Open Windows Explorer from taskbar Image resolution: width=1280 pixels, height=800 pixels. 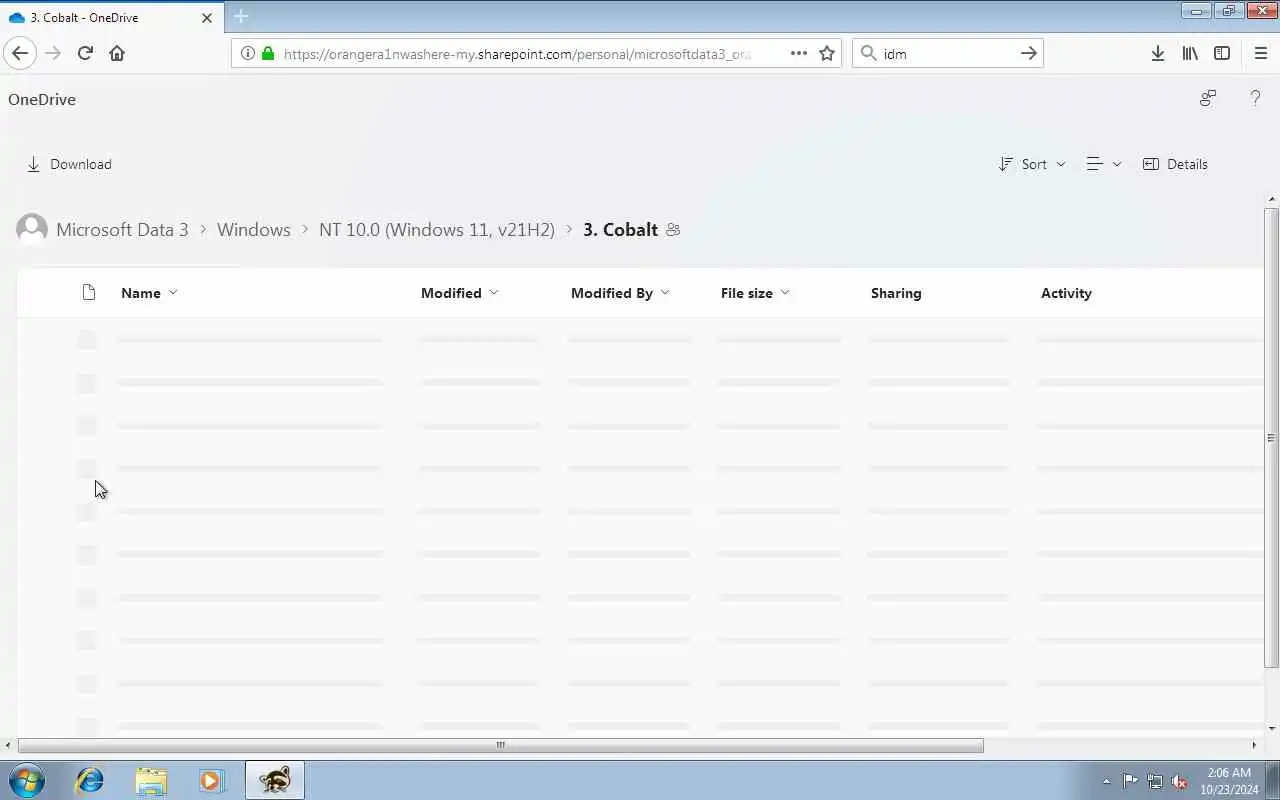pos(151,780)
